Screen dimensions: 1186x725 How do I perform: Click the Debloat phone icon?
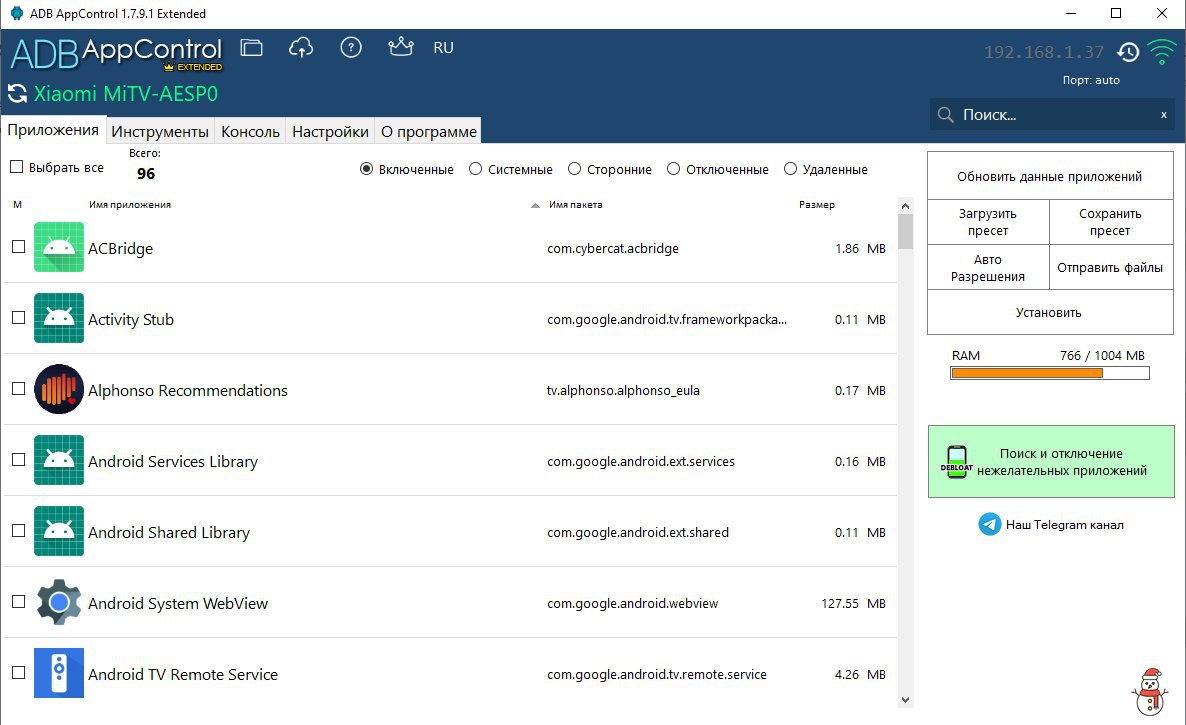pos(957,462)
